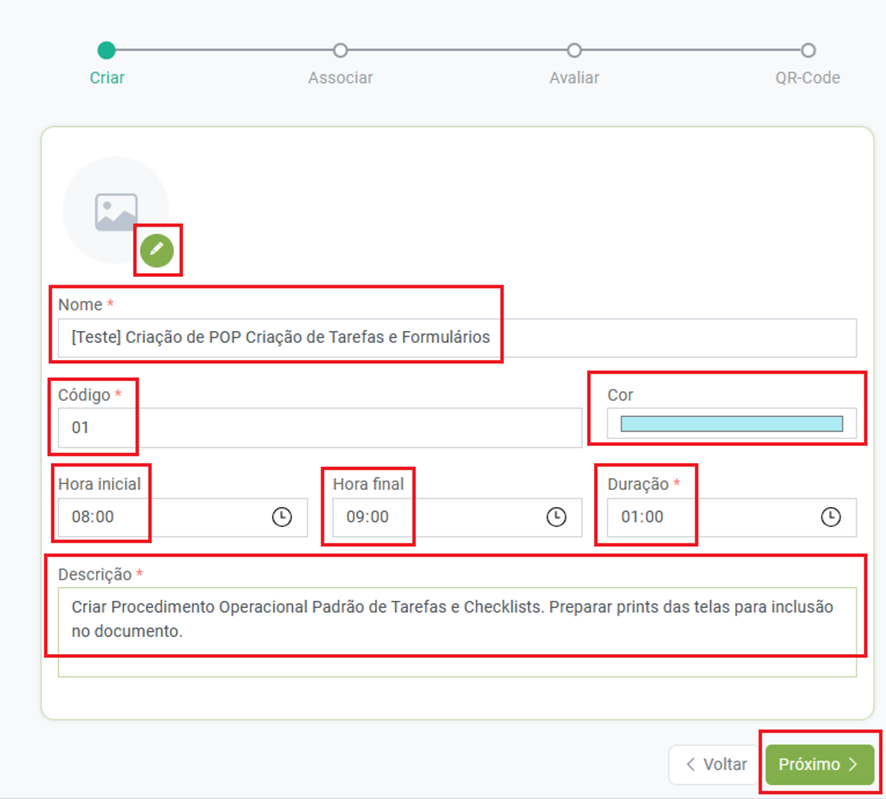Open the Cor light blue color swatch
This screenshot has height=799, width=886.
731,424
